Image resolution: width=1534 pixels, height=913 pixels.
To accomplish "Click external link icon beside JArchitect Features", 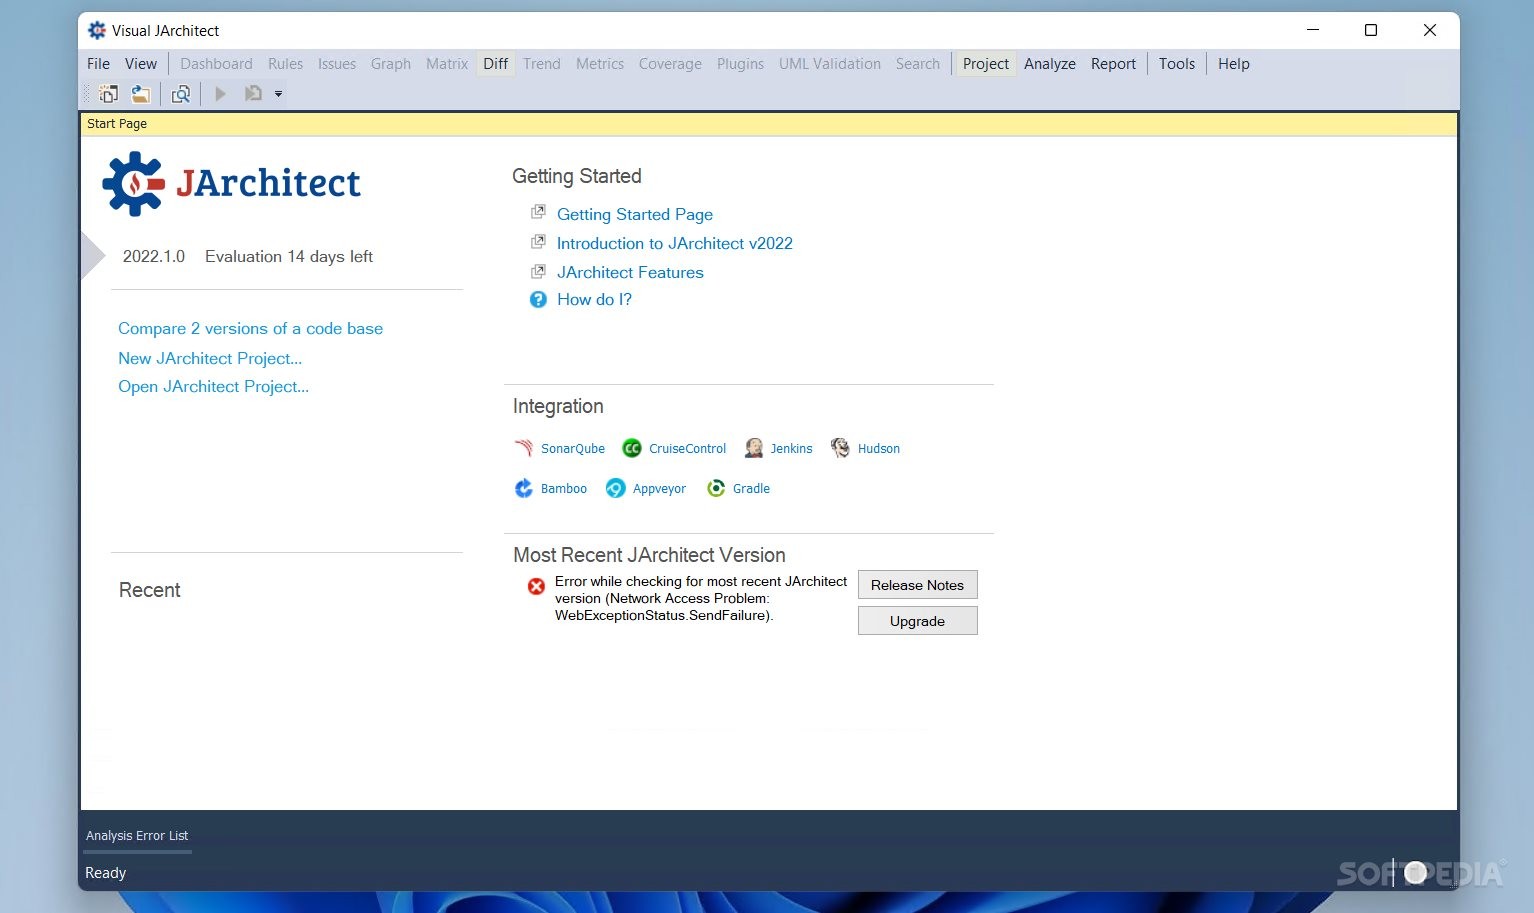I will point(538,271).
